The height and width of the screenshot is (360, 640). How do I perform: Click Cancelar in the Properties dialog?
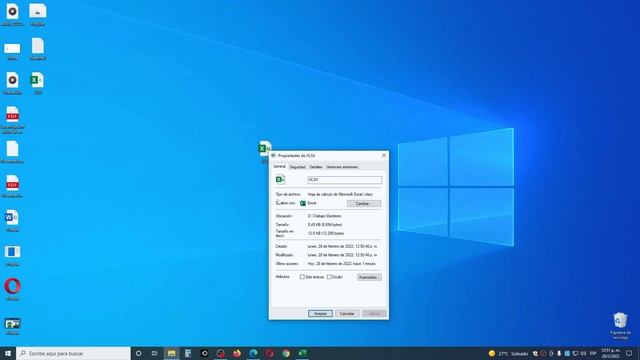tap(347, 313)
